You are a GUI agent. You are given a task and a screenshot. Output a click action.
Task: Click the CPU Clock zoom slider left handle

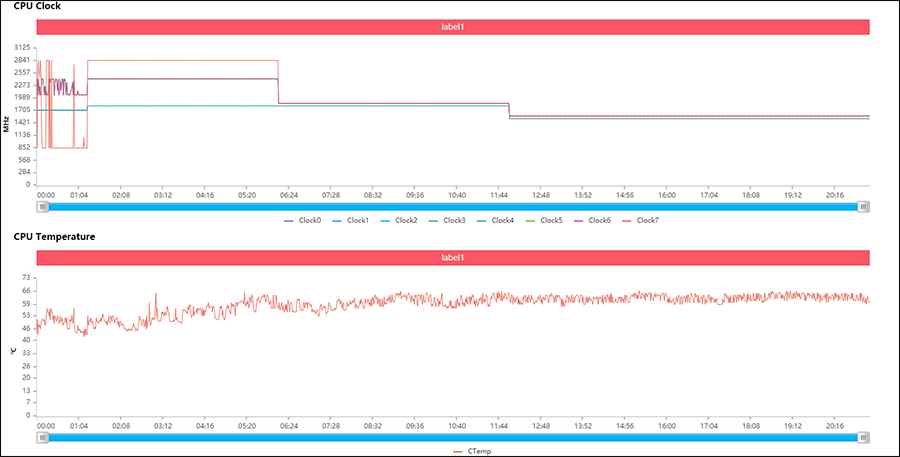pos(42,207)
